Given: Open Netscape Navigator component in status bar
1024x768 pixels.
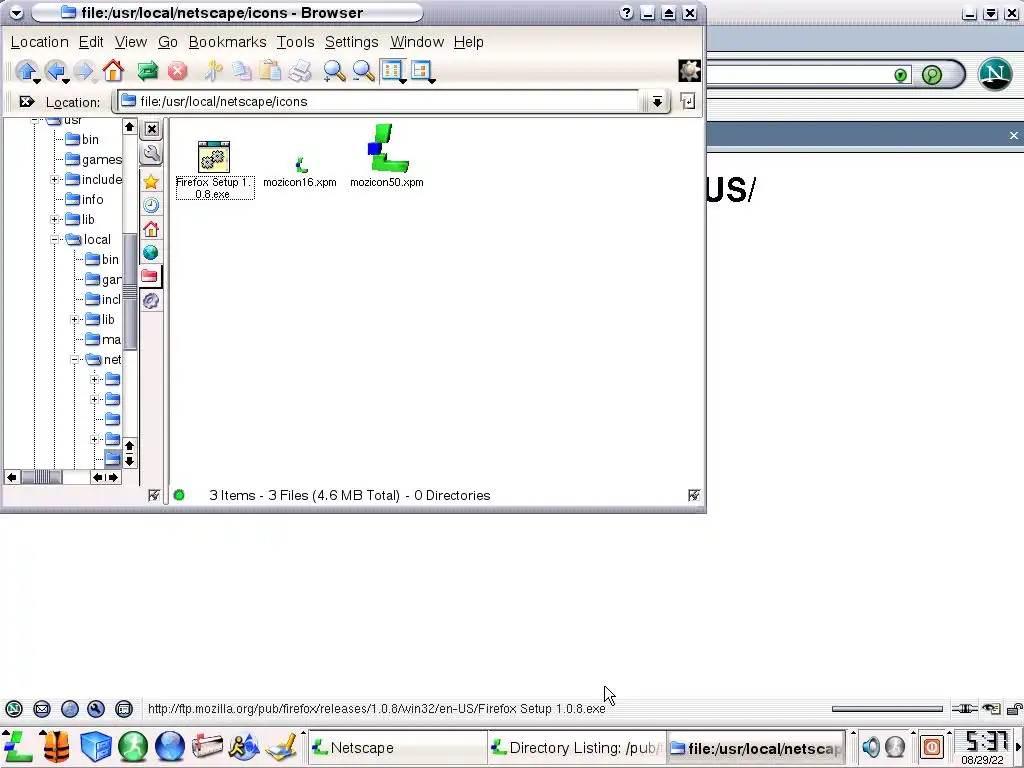Looking at the screenshot, I should tap(14, 709).
